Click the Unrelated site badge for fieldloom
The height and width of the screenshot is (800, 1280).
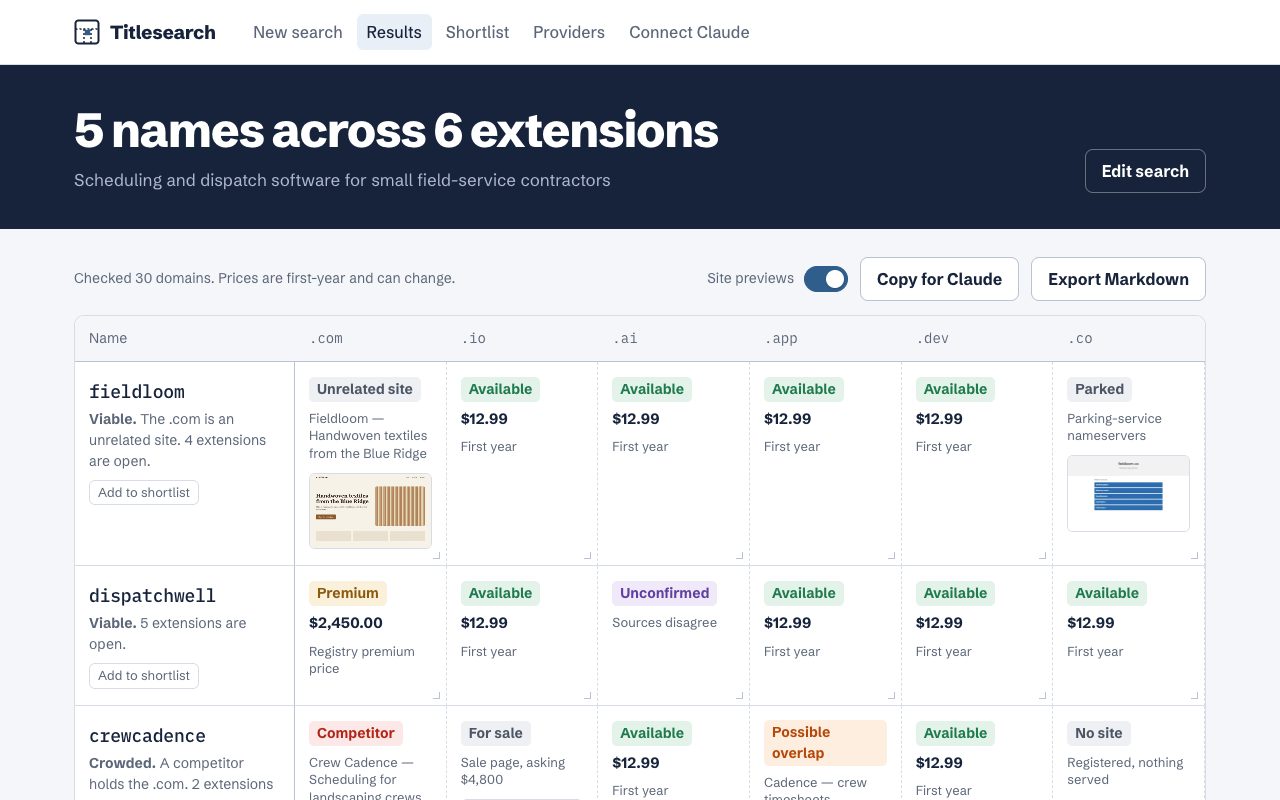(365, 389)
